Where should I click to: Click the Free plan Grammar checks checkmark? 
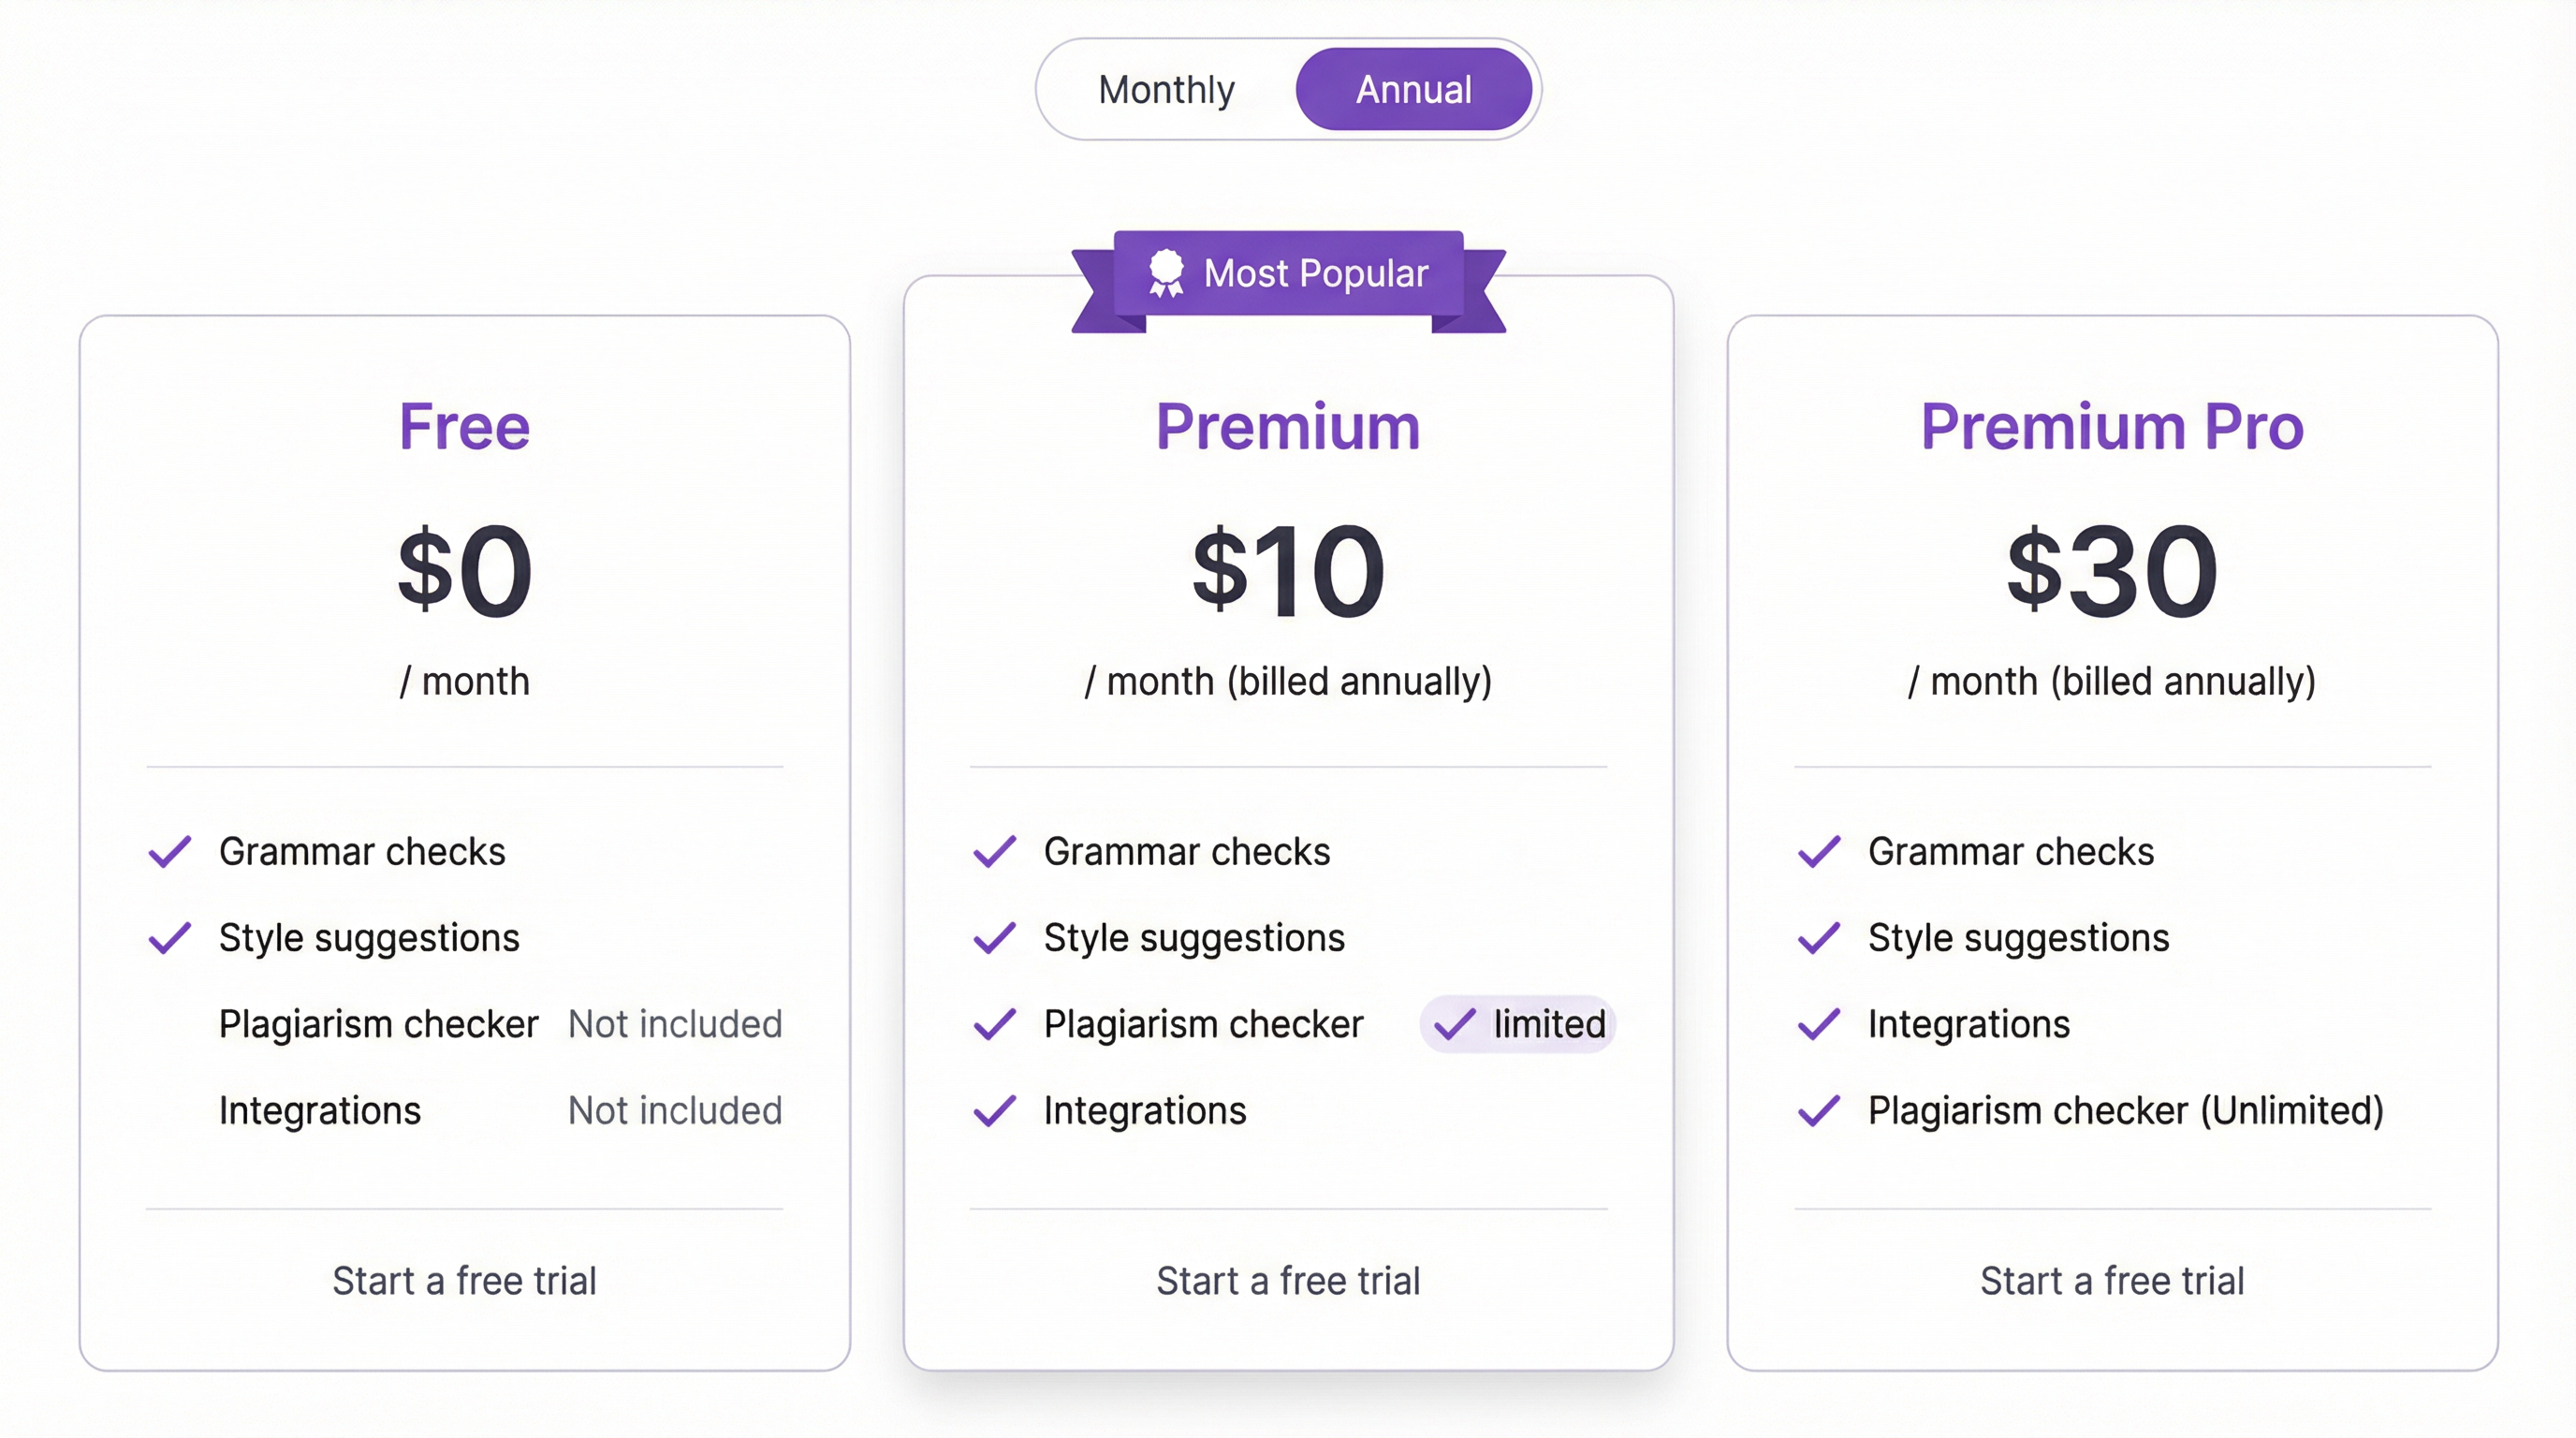[170, 852]
